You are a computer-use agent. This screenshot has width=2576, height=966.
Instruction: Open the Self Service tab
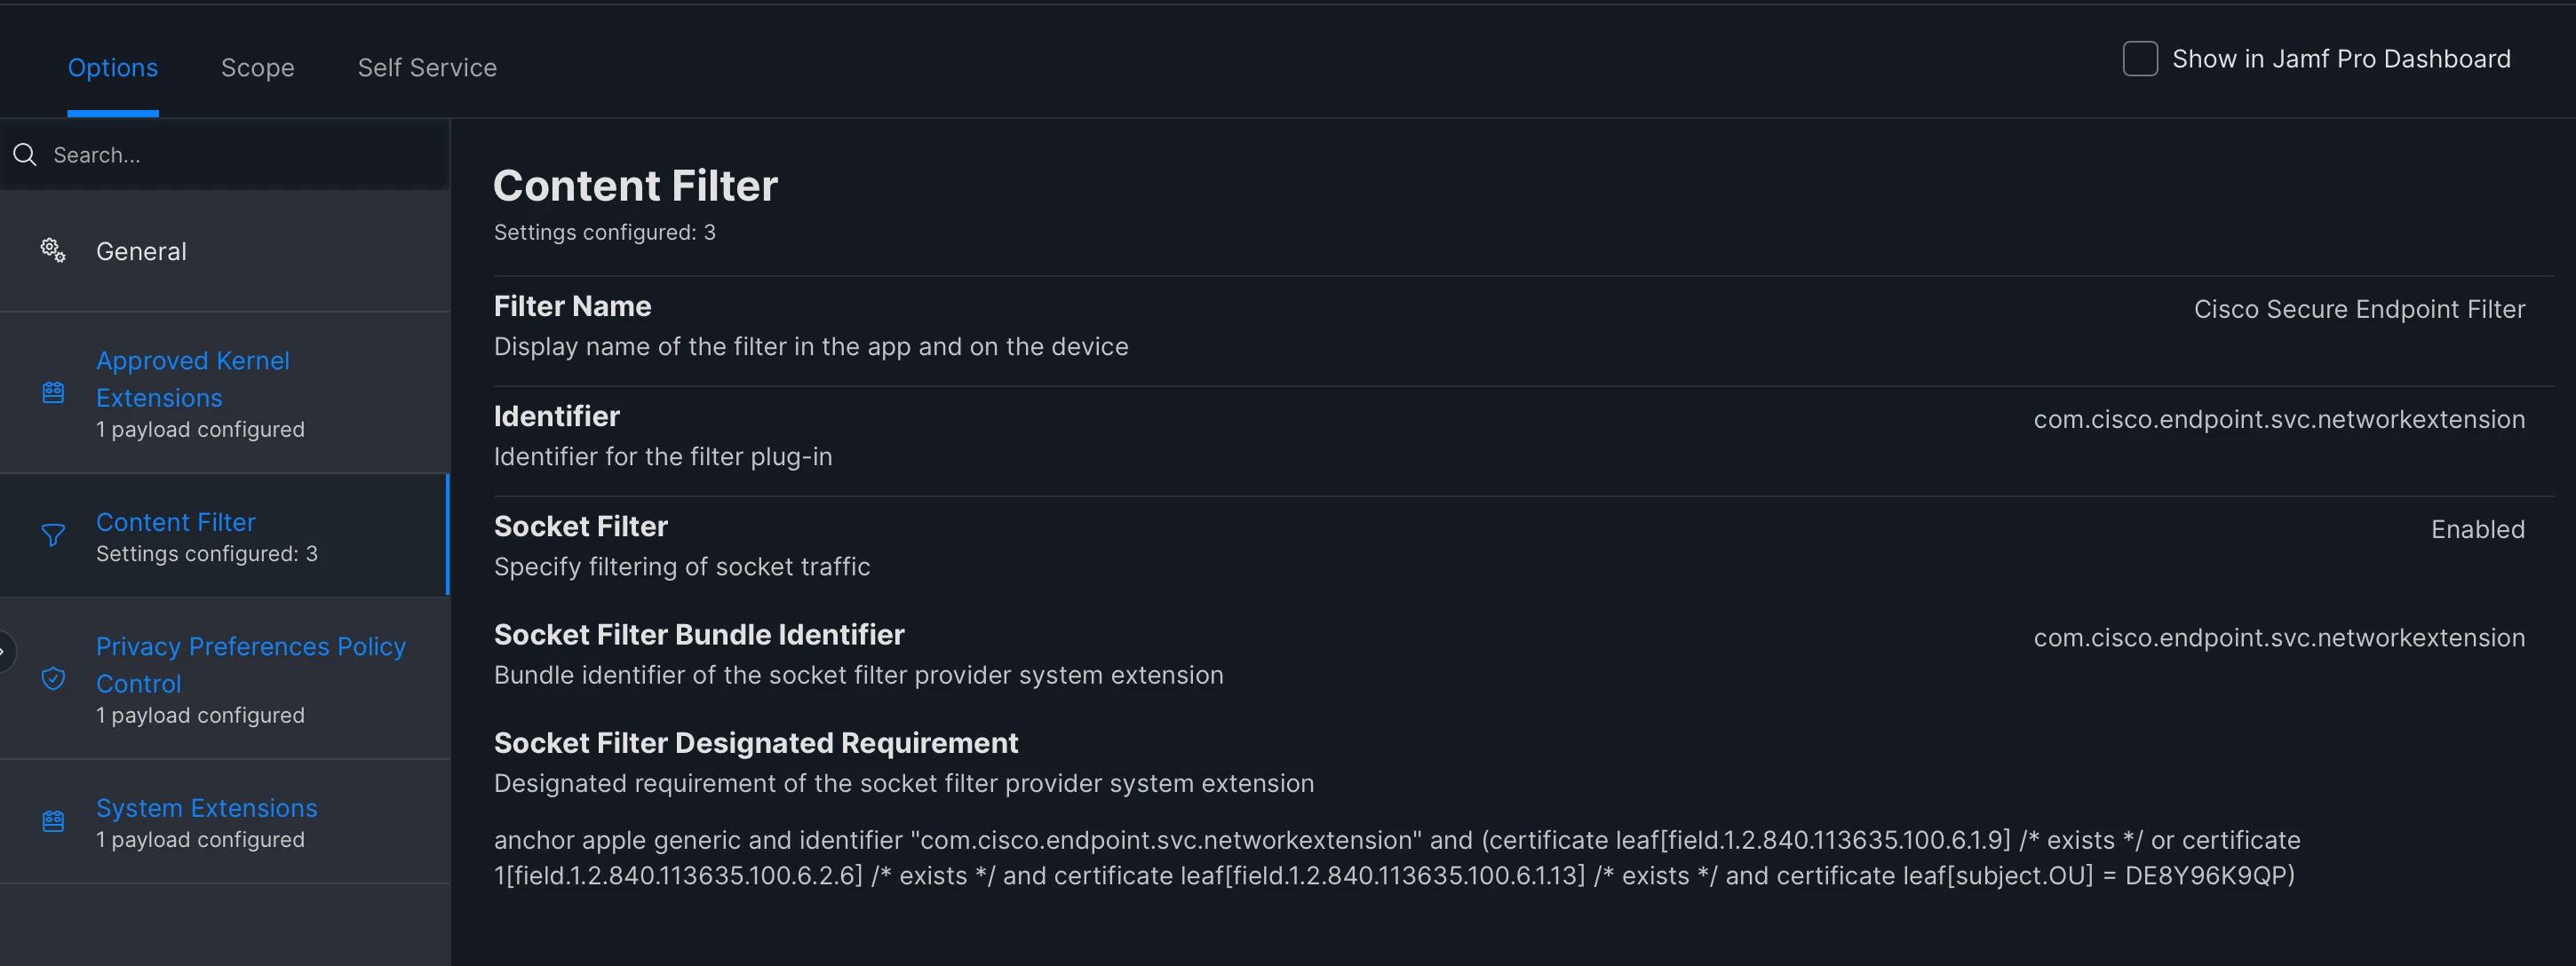click(427, 67)
